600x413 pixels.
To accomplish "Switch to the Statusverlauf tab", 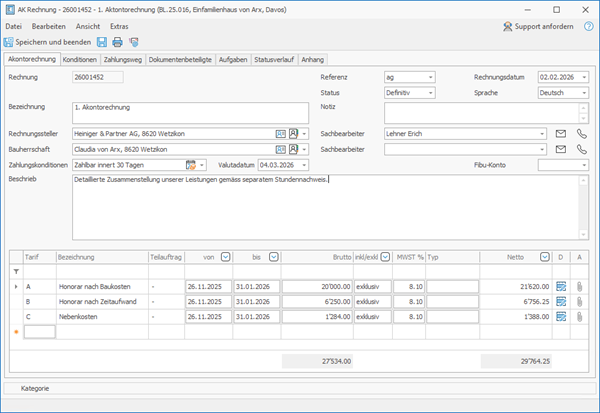I will tap(274, 59).
